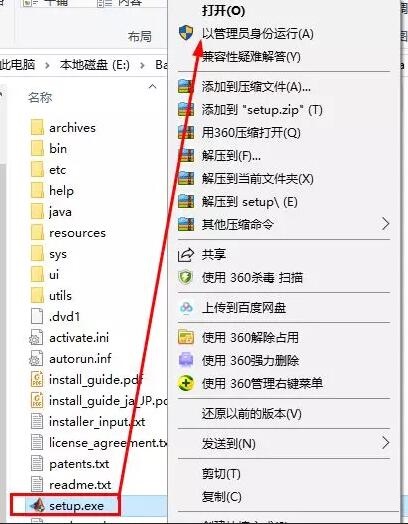Click the purple 360强力删除 shredder icon
Image resolution: width=408 pixels, height=524 pixels.
coord(186,360)
